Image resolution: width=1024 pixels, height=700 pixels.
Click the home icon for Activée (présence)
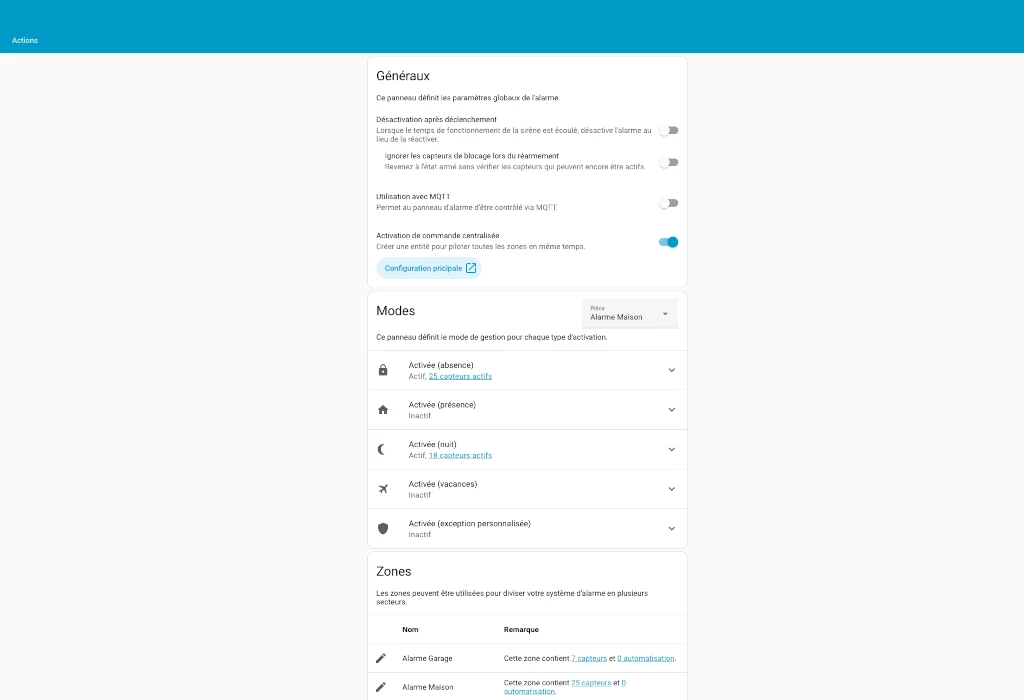pyautogui.click(x=383, y=410)
